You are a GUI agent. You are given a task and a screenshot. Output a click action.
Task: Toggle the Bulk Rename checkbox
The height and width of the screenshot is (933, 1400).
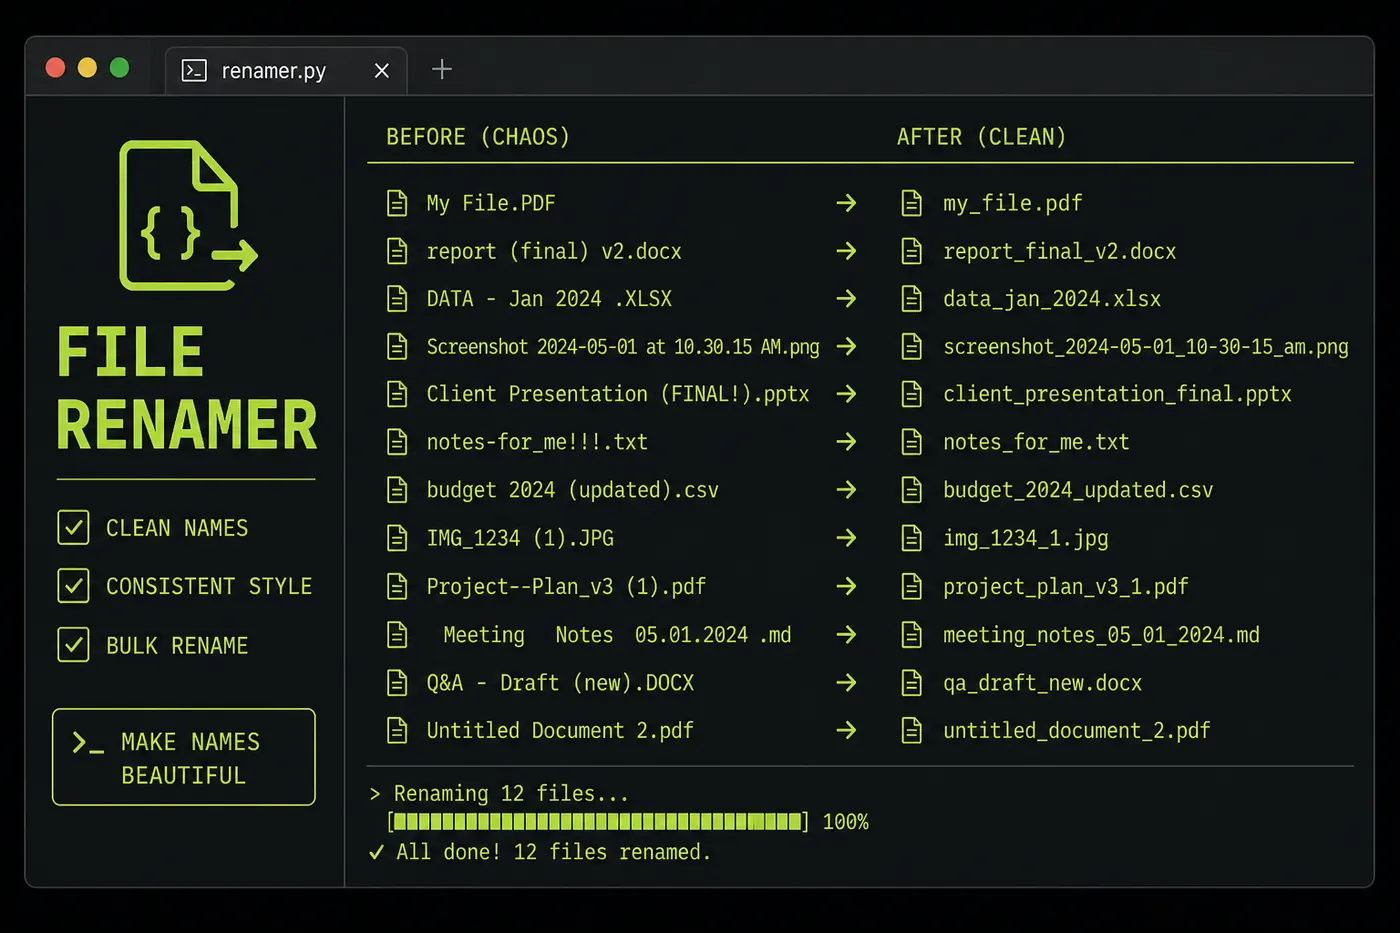(73, 645)
